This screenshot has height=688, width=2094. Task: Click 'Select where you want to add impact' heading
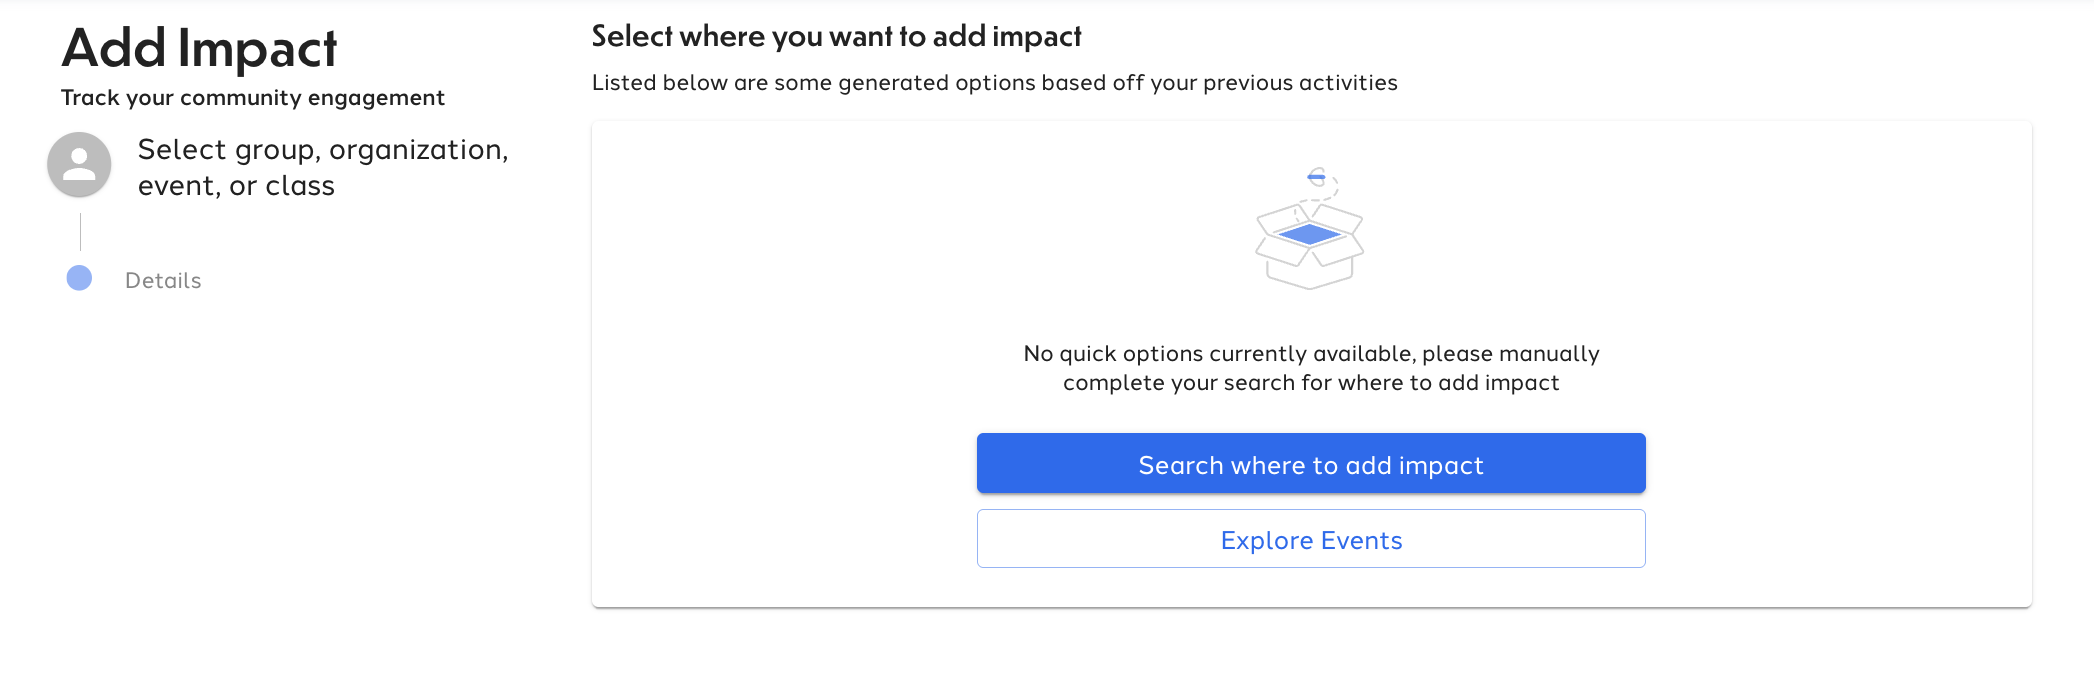[836, 36]
